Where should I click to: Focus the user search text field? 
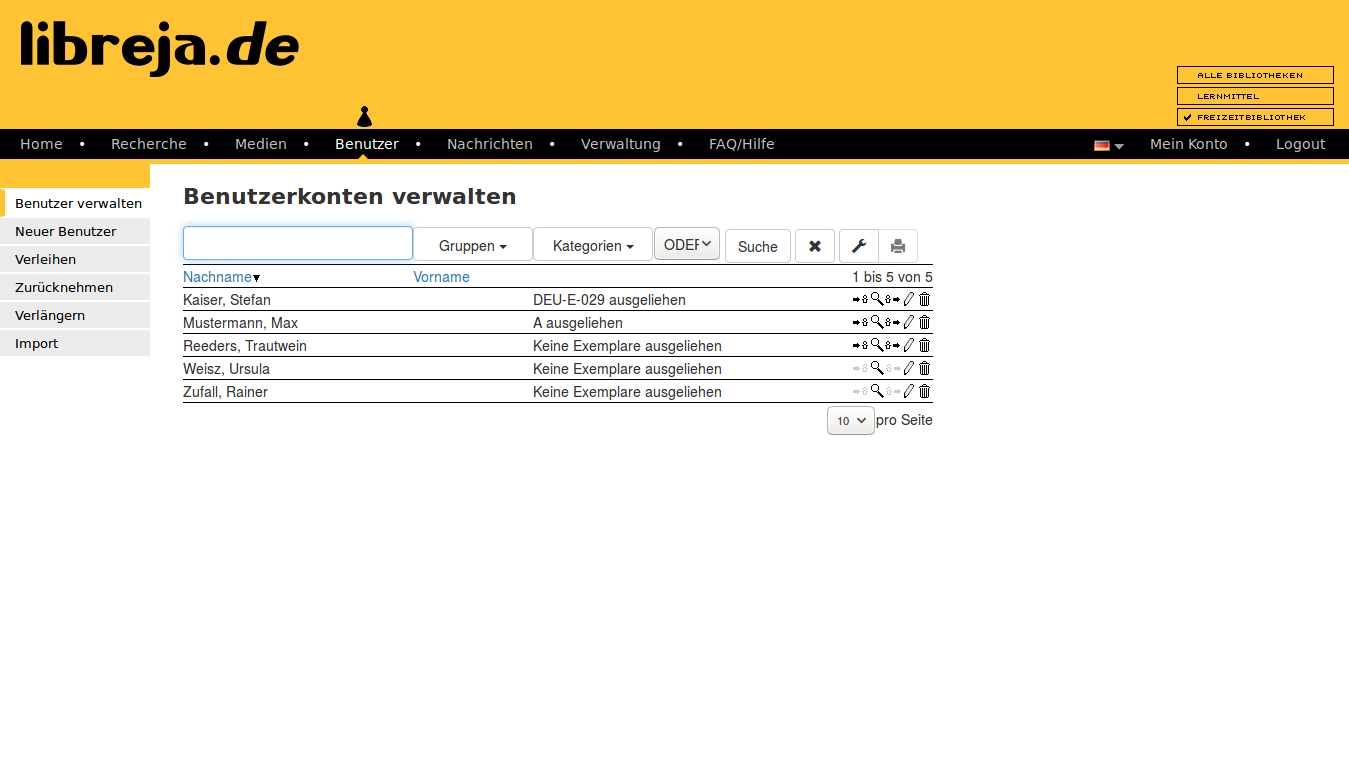pyautogui.click(x=298, y=243)
